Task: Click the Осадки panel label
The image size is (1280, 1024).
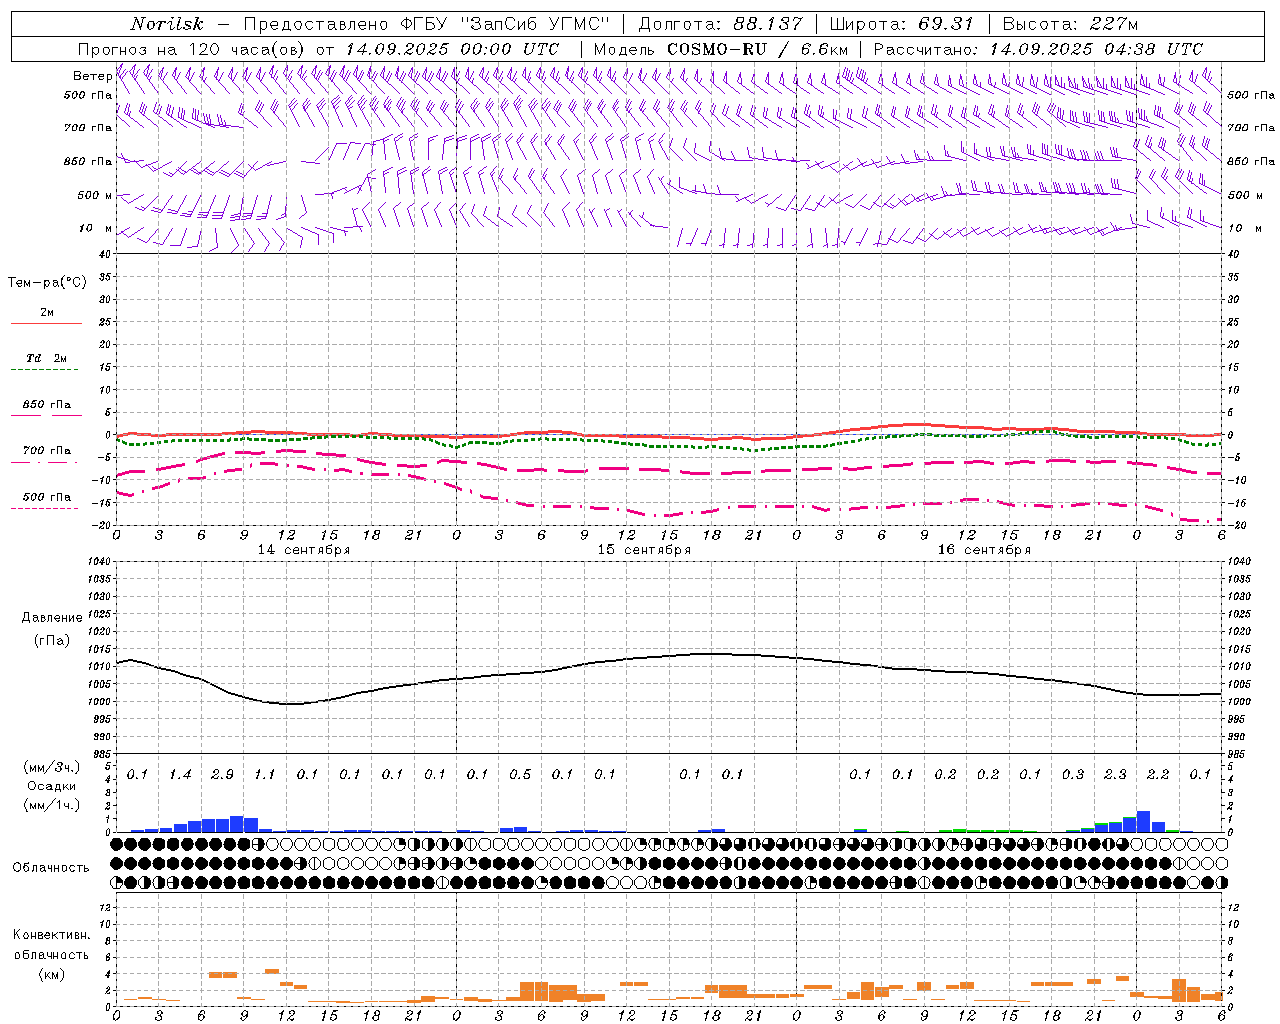Action: [x=52, y=786]
